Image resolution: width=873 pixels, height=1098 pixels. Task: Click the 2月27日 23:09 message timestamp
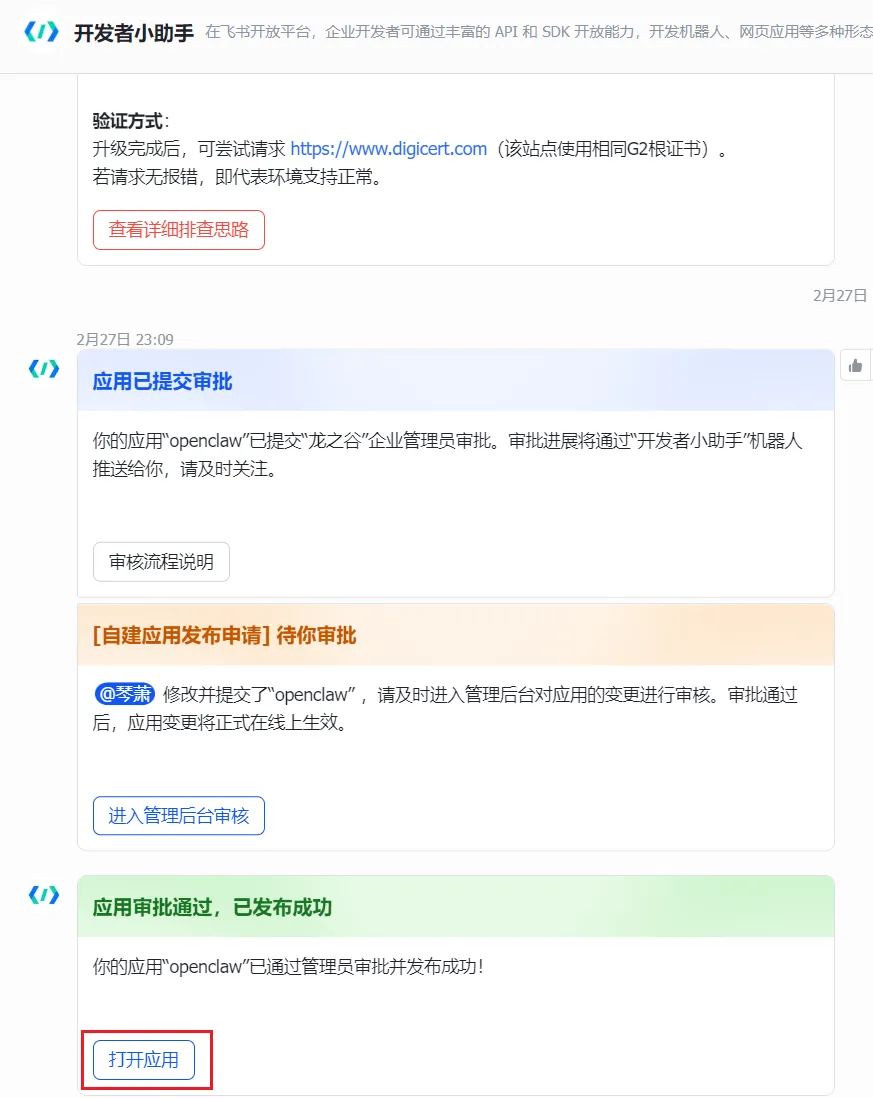pyautogui.click(x=125, y=340)
